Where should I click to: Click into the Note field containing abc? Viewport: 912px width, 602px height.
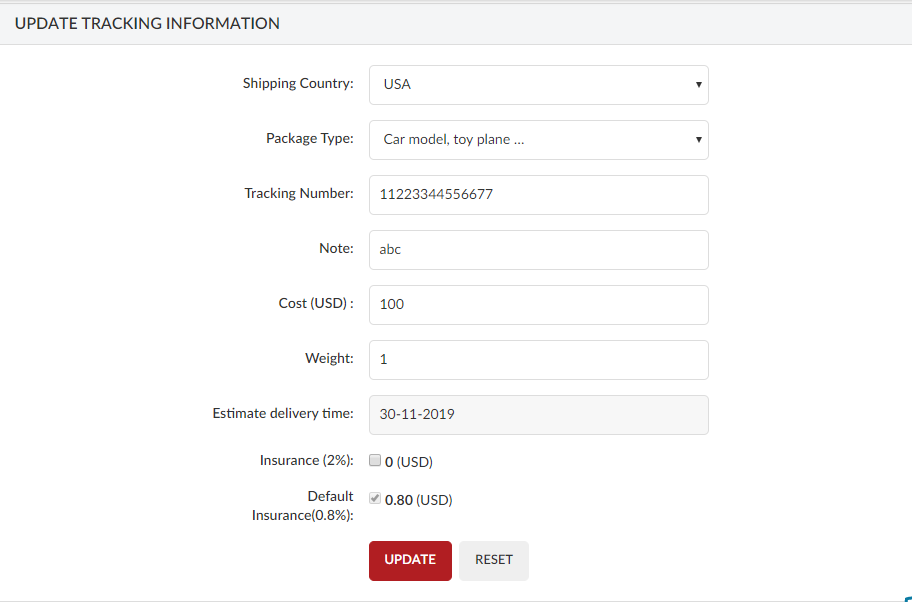(x=539, y=250)
